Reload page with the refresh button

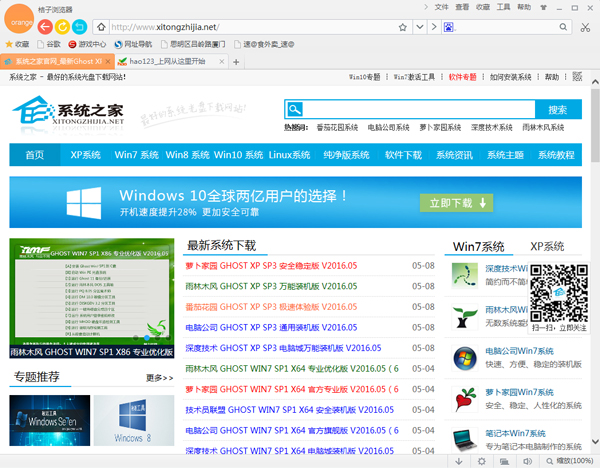(62, 26)
